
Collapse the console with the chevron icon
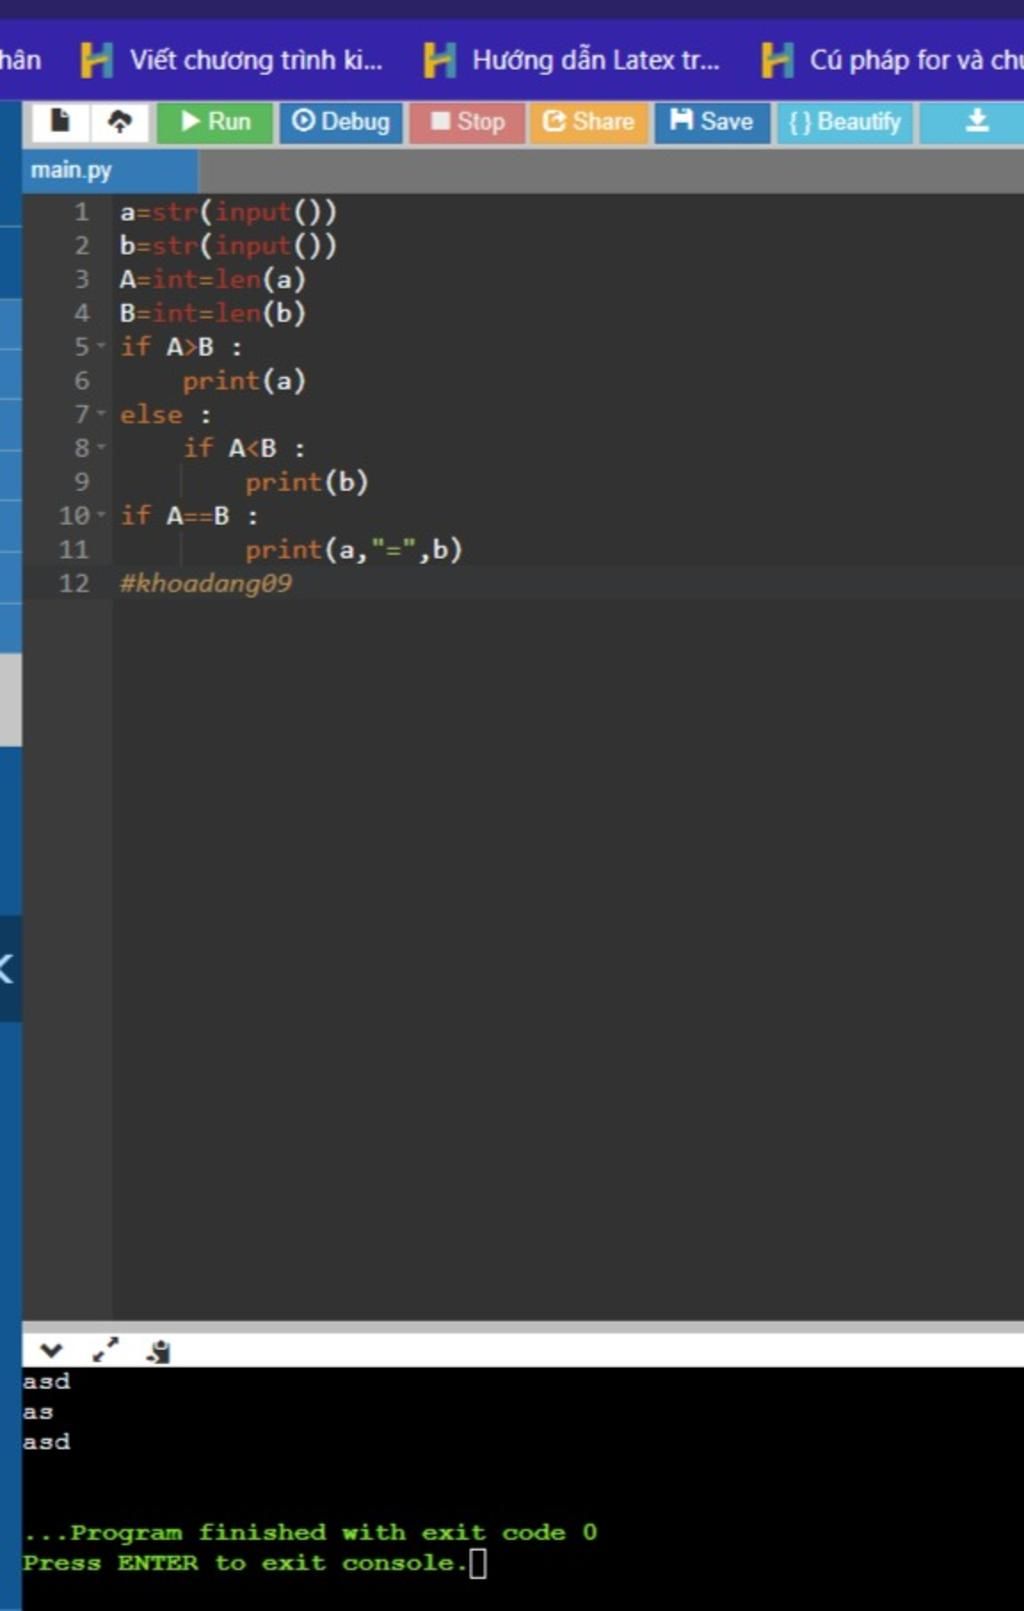point(51,1351)
